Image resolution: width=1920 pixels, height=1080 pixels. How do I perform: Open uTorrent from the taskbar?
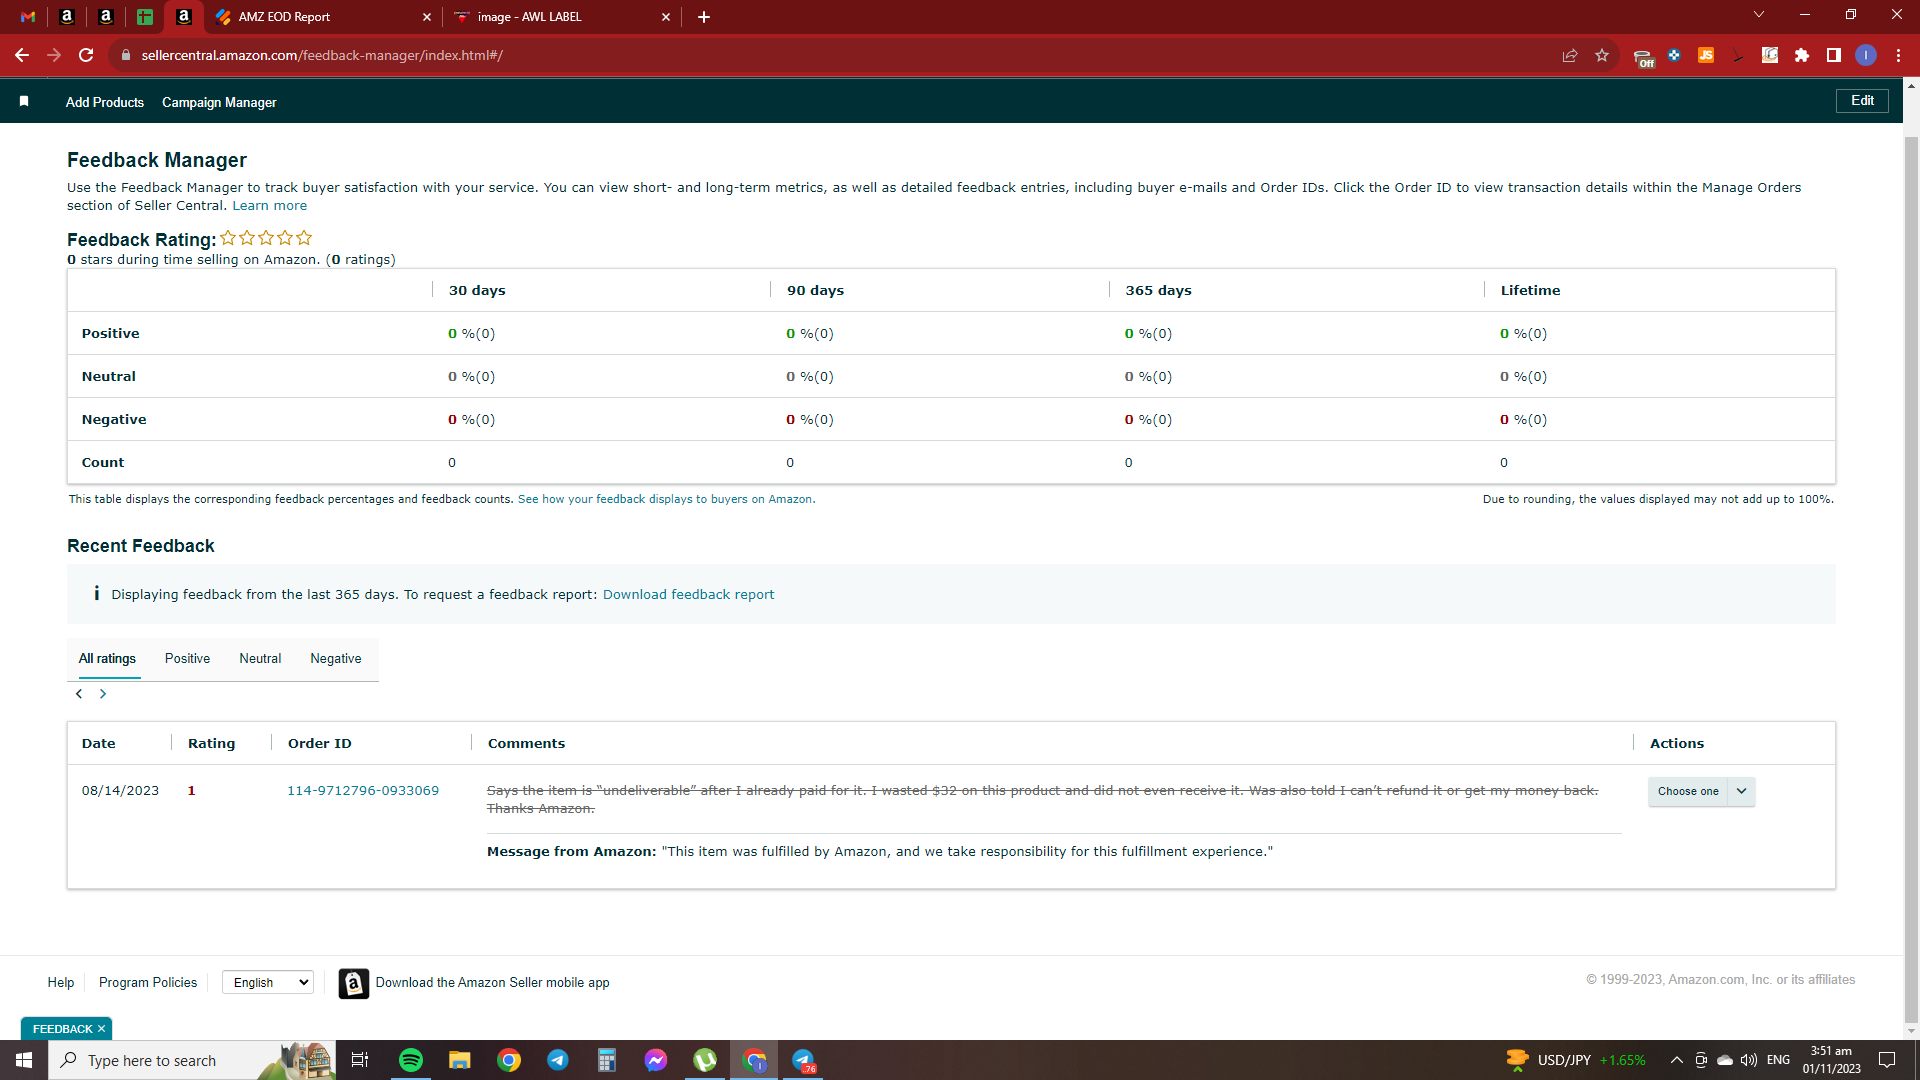click(x=705, y=1060)
